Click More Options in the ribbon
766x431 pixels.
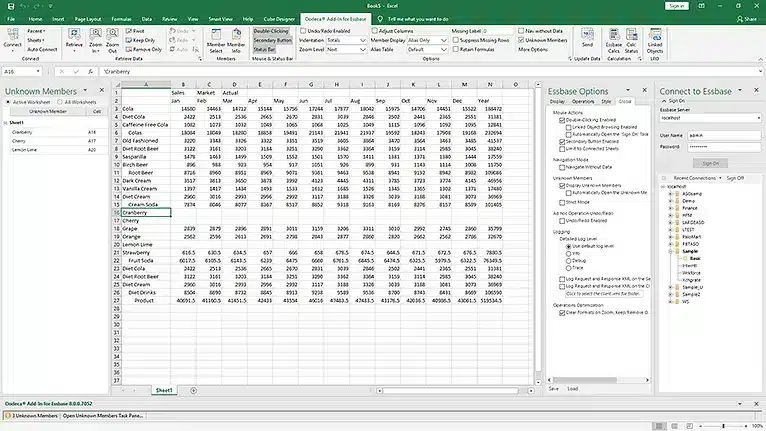coord(533,49)
